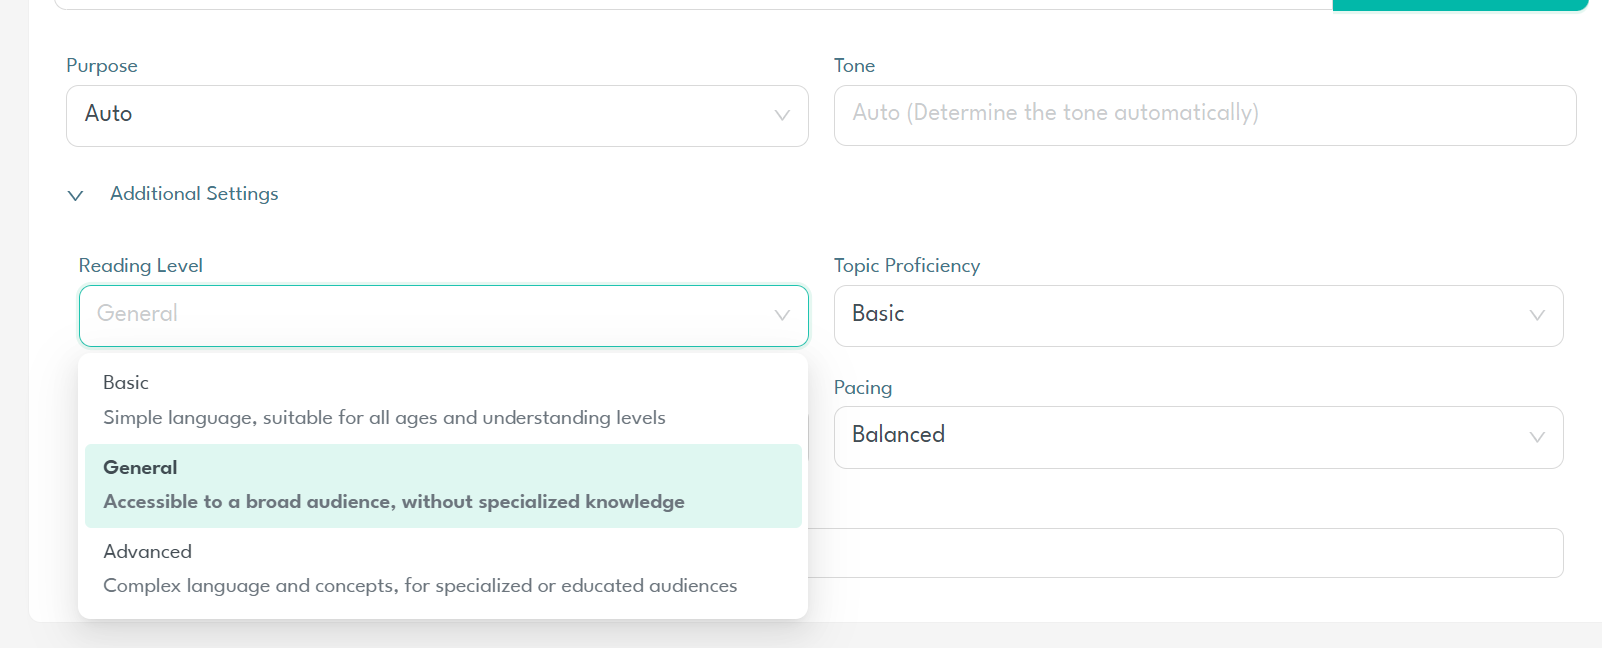This screenshot has width=1602, height=648.
Task: Click the Pacing label
Action: point(862,387)
